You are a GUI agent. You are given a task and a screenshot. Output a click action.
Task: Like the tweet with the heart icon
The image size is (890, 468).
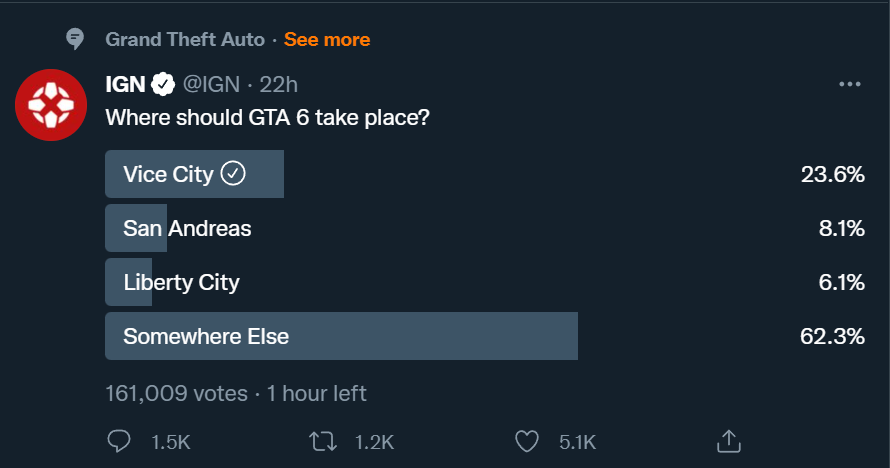pyautogui.click(x=526, y=441)
